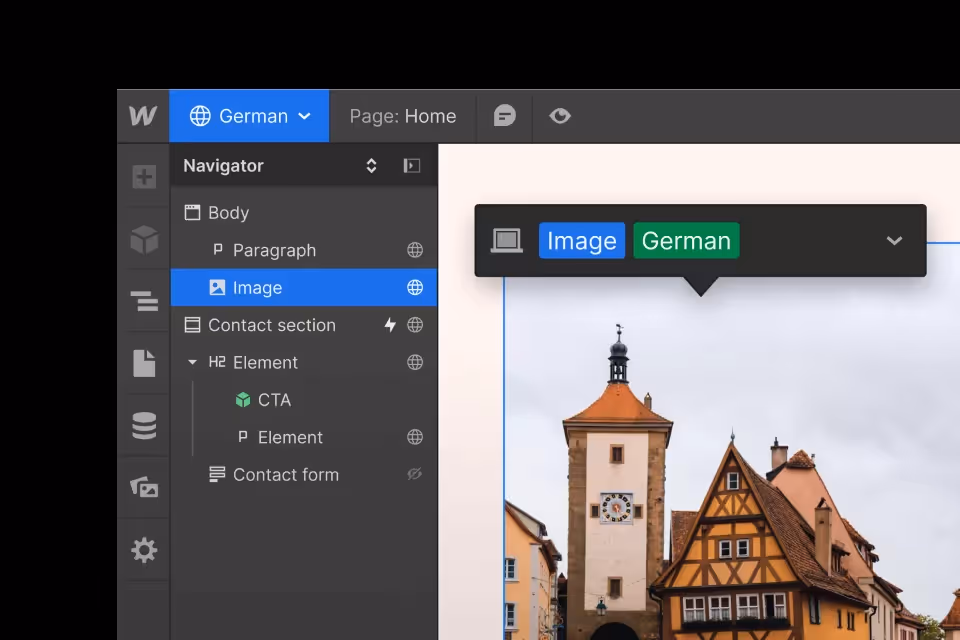The image size is (960, 640).
Task: Click Page: Home in the top bar
Action: click(x=403, y=115)
